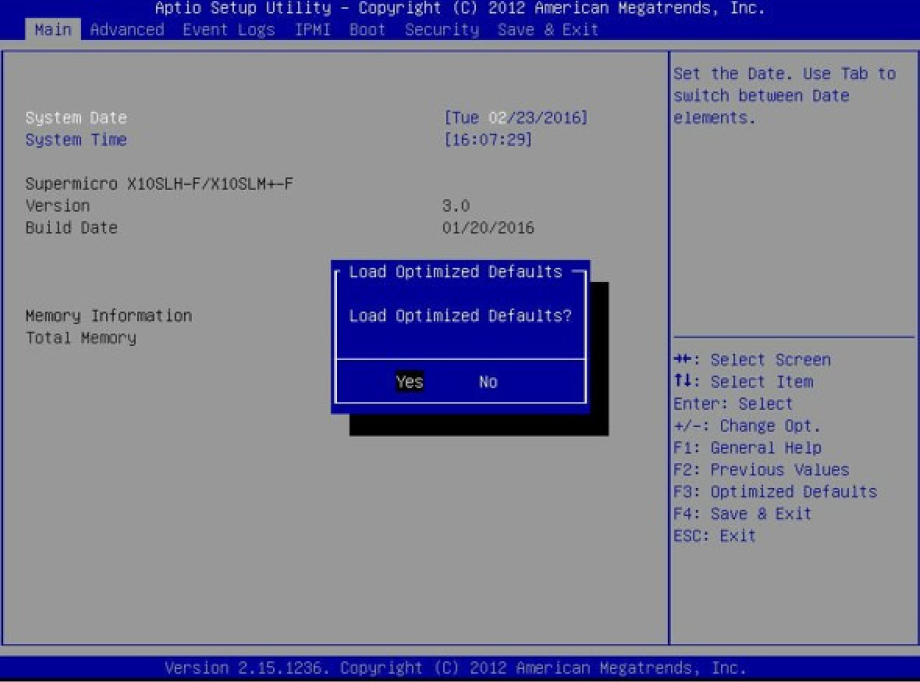Click the Select Item key hint
The width and height of the screenshot is (920, 682).
coord(743,381)
